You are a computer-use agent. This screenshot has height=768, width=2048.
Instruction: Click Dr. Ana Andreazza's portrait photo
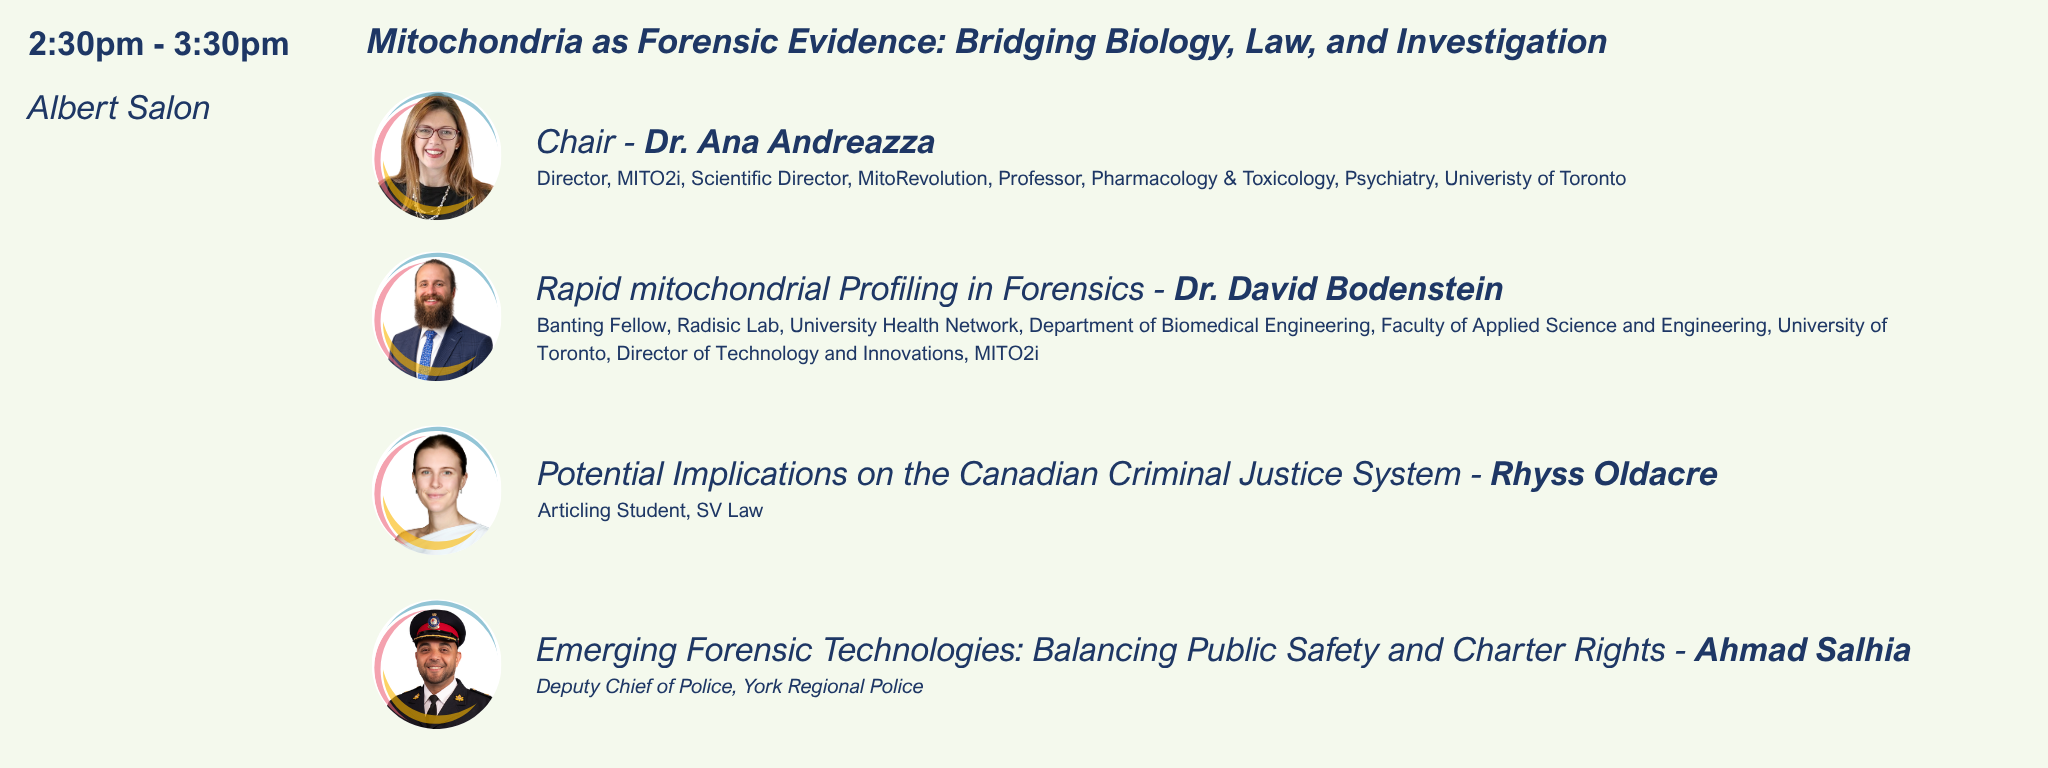tap(437, 156)
